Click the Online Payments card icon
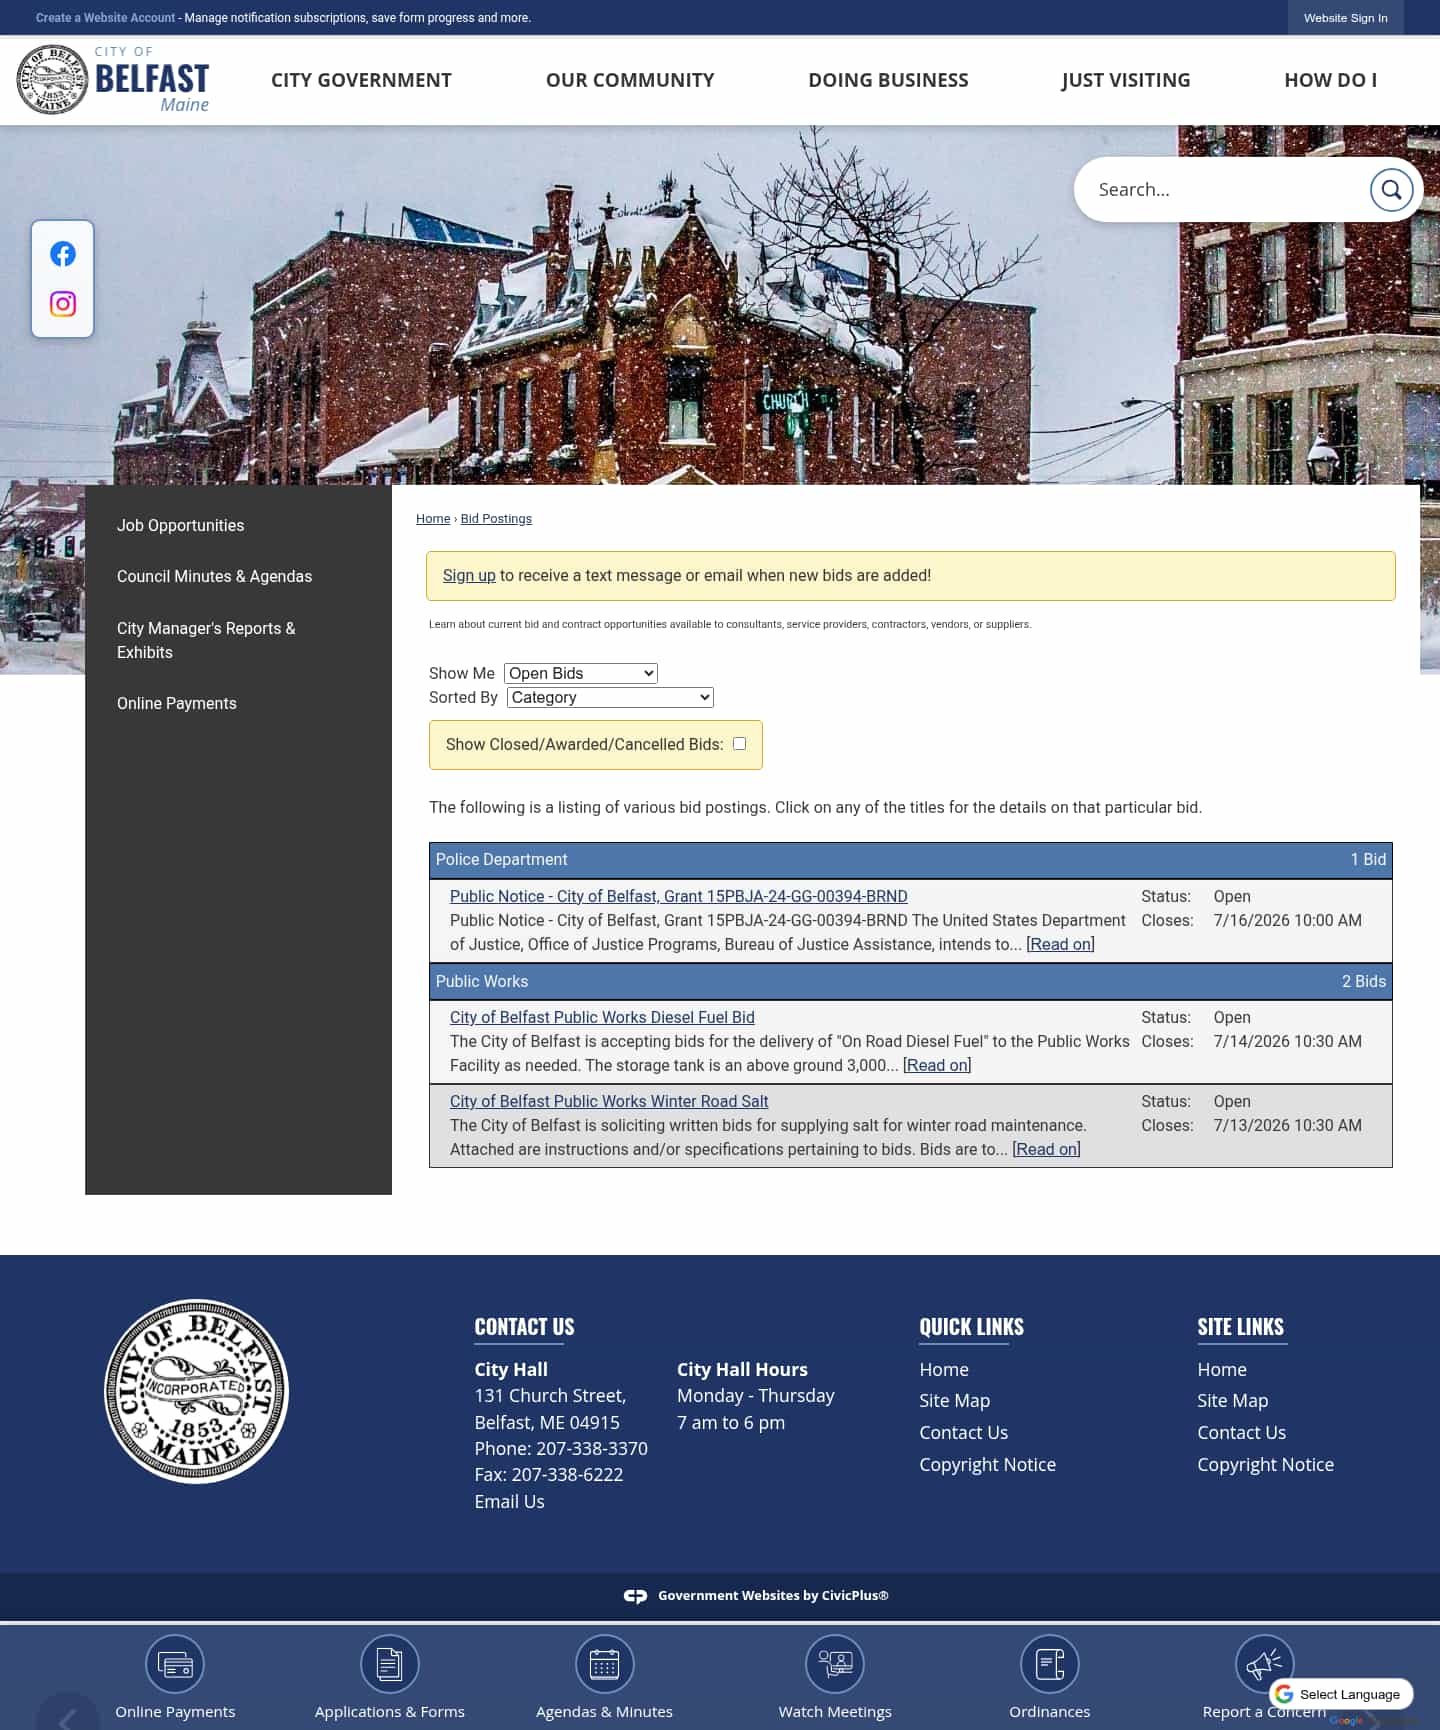This screenshot has height=1730, width=1440. tap(175, 1664)
